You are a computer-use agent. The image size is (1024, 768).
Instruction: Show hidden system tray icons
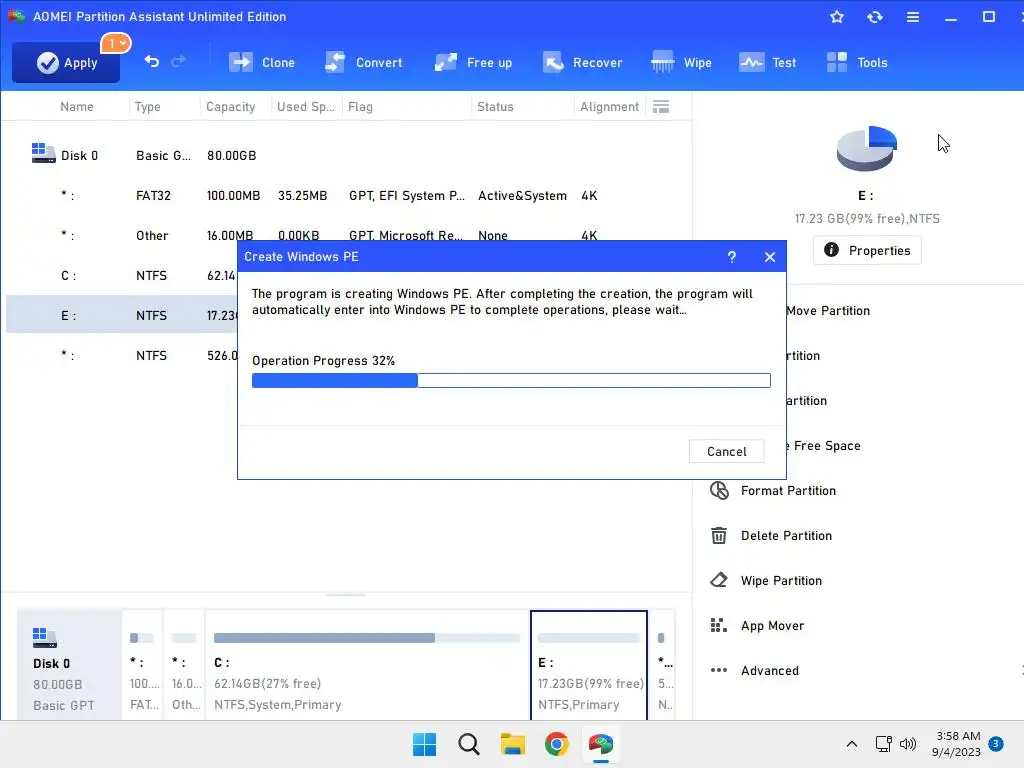click(x=852, y=744)
